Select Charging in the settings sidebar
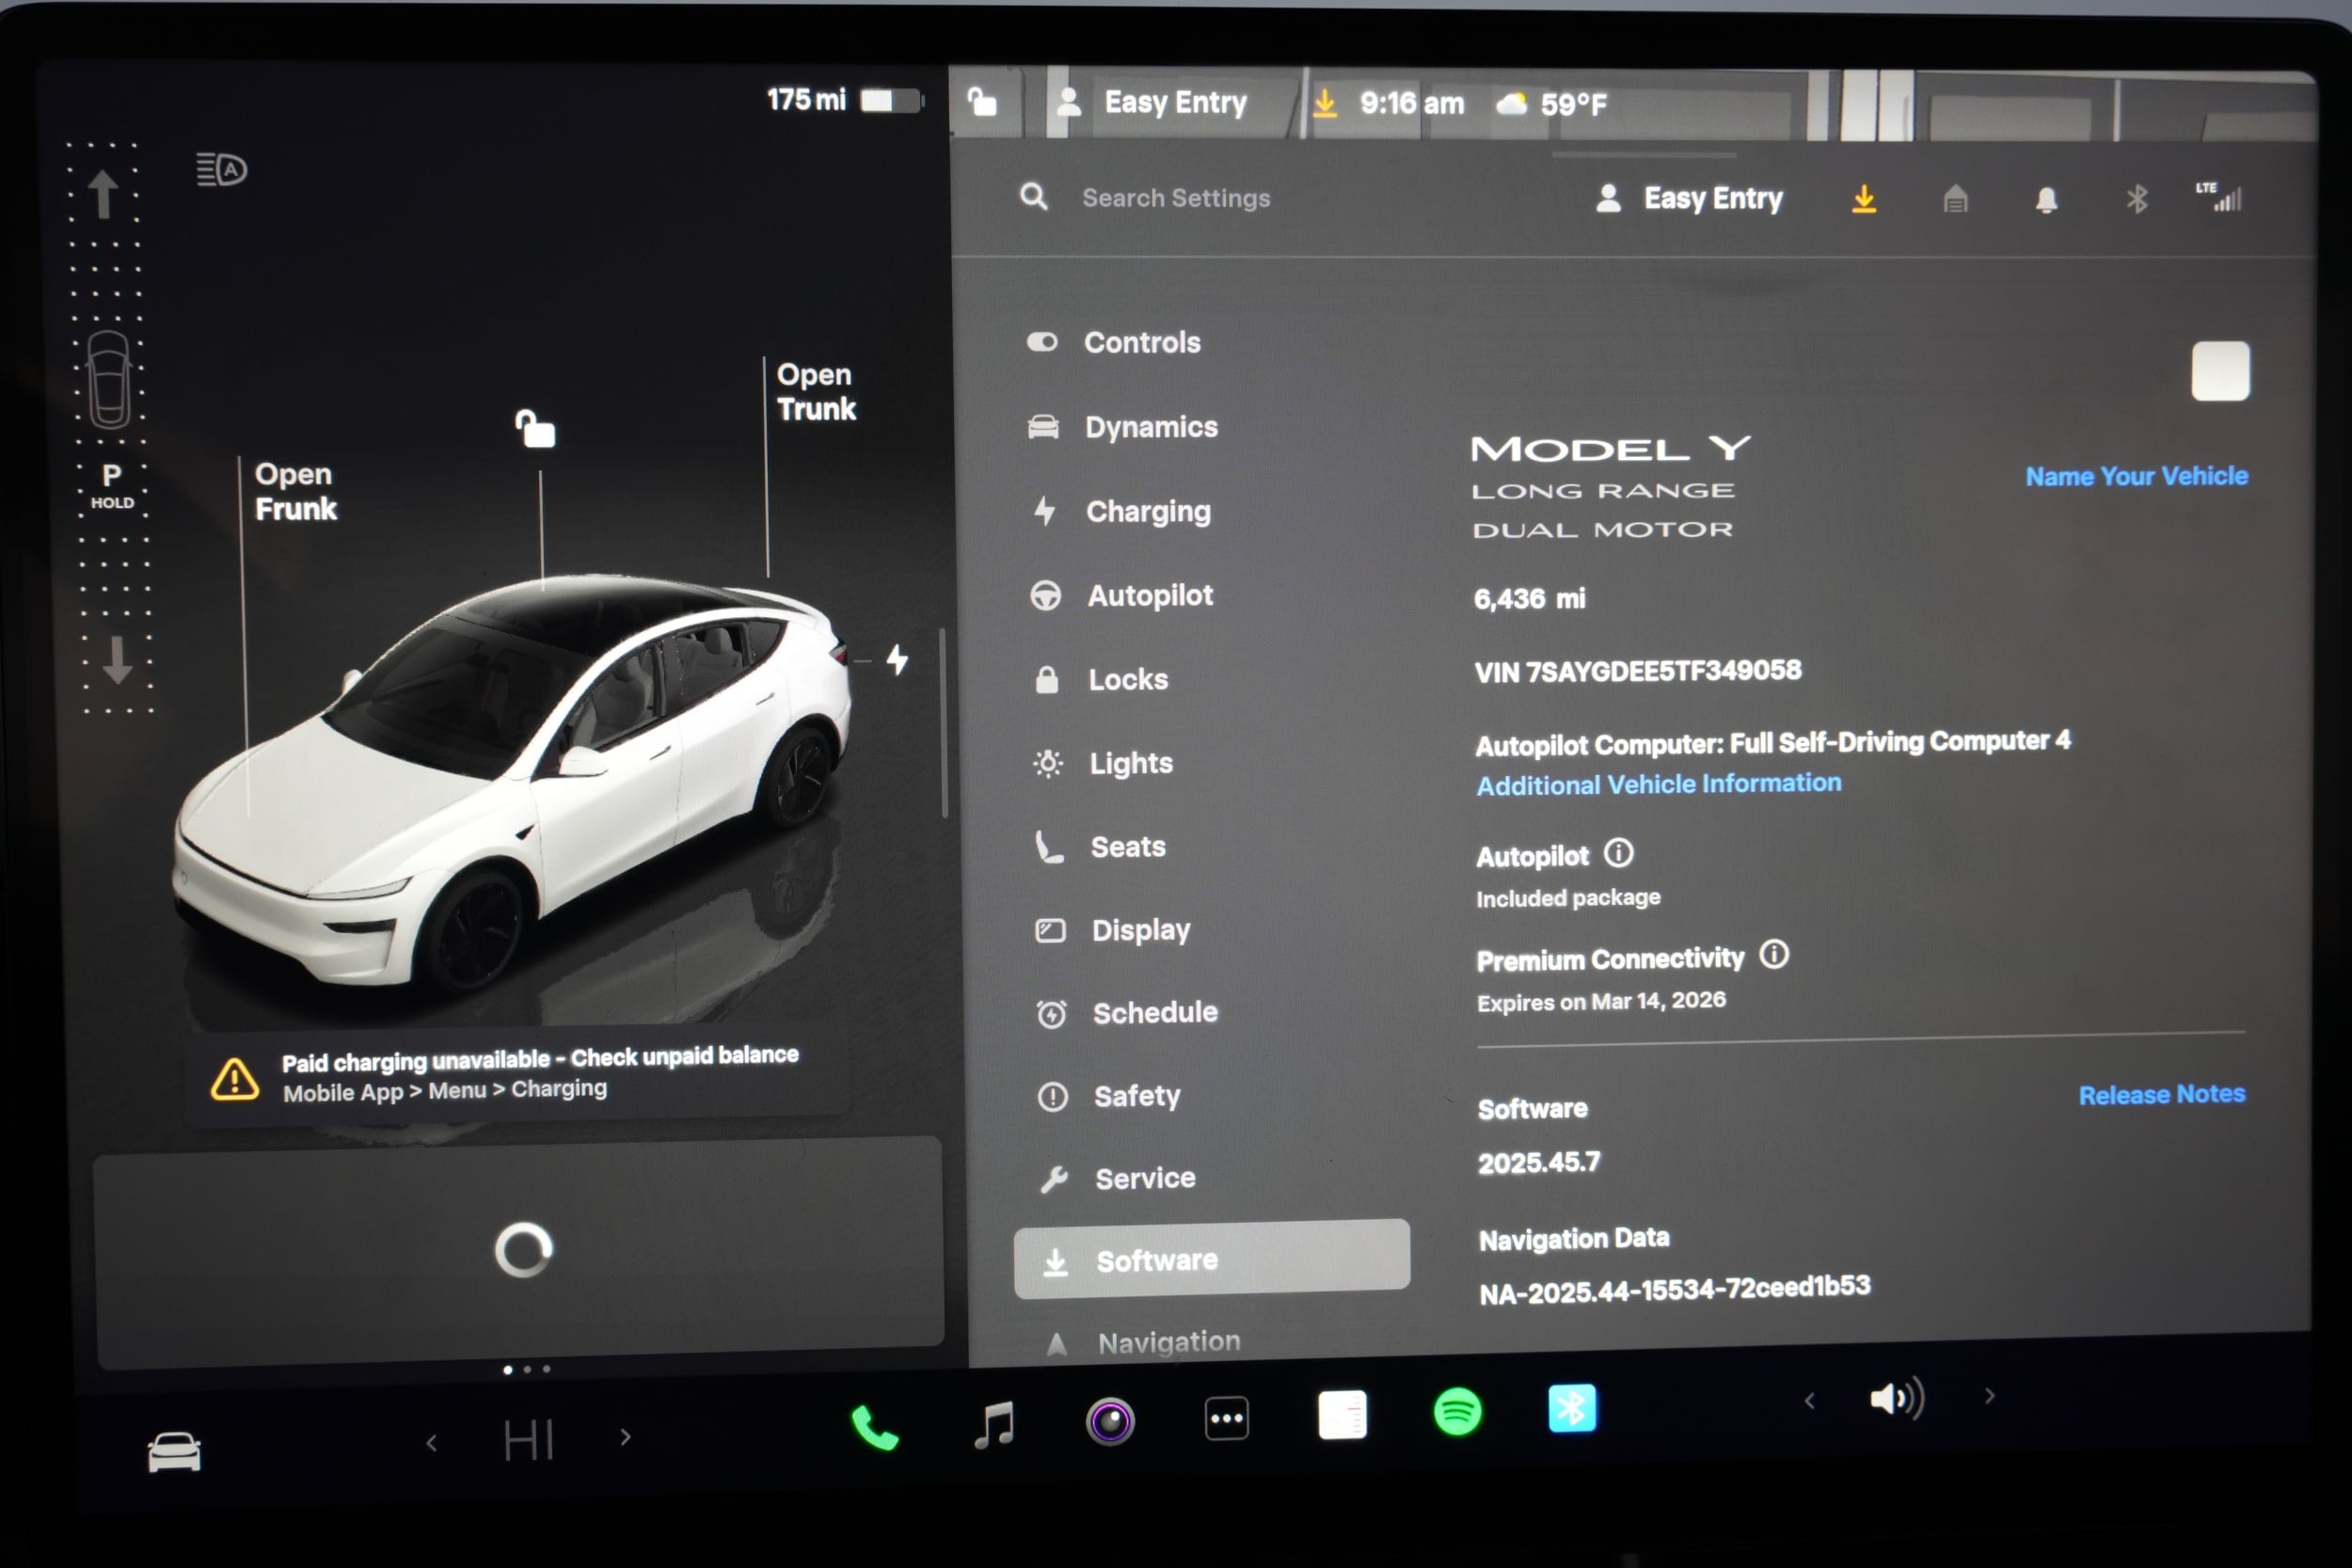2352x1568 pixels. coord(1148,511)
